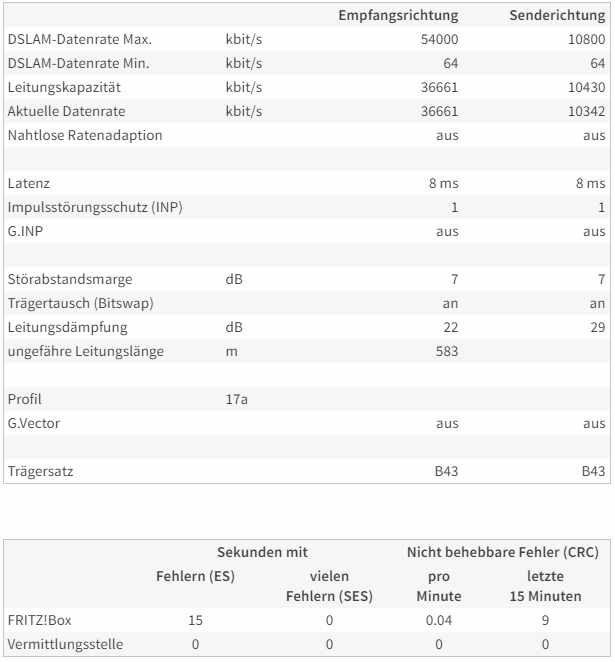Click the DSLAM-Datenrate Max. row label
Screen dimensions: 615x662
(x=80, y=39)
